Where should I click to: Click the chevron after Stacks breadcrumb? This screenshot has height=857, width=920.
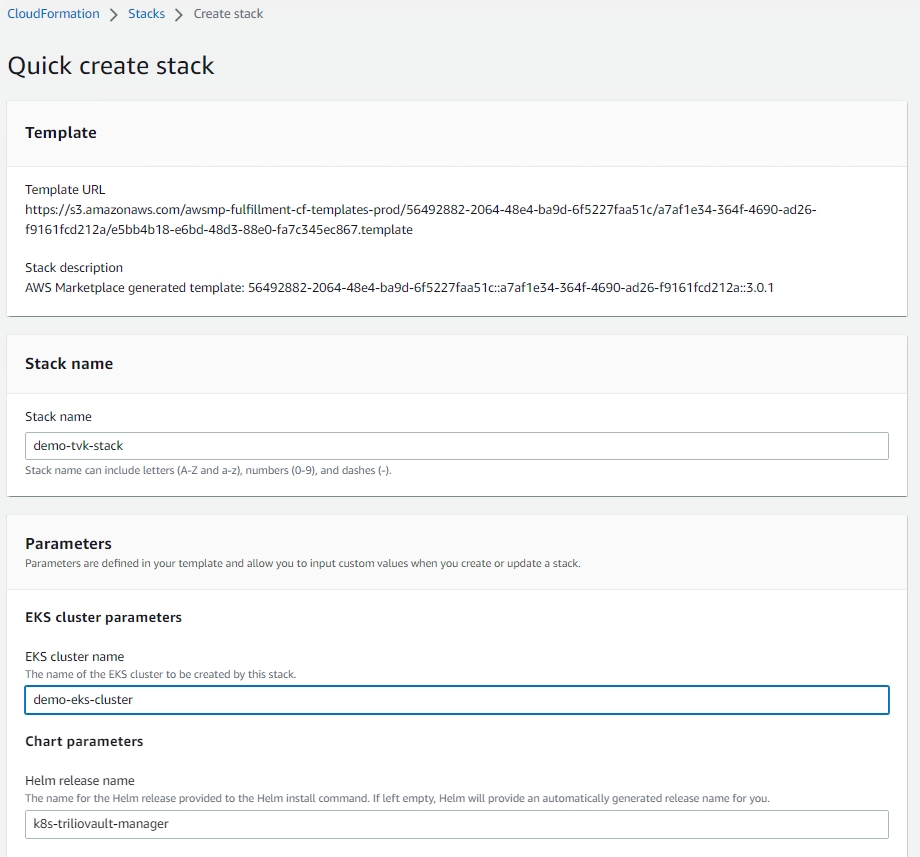pyautogui.click(x=179, y=15)
